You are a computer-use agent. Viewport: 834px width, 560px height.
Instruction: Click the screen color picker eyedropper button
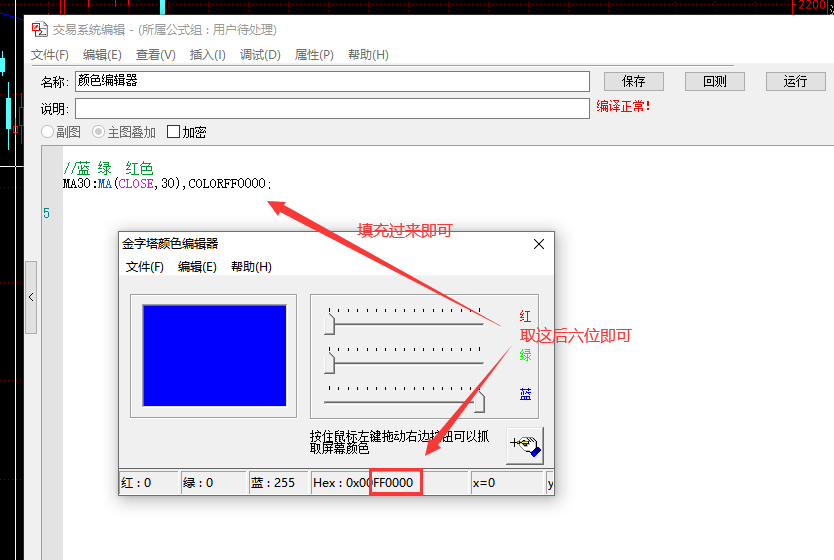click(x=524, y=445)
